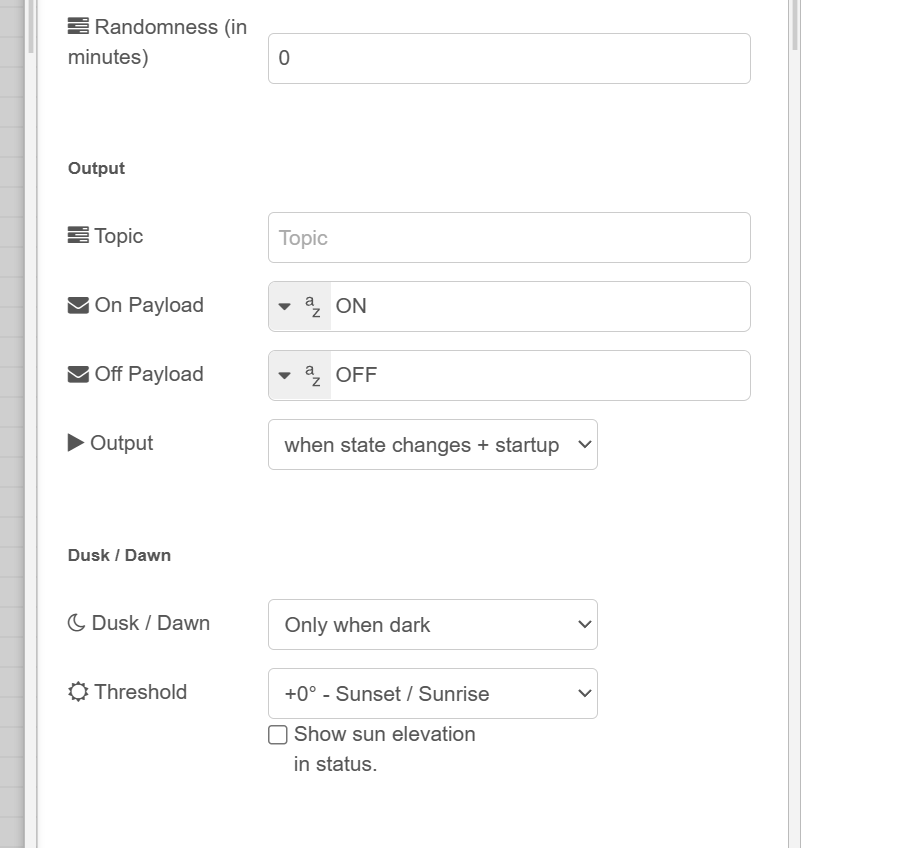Click into the Topic text field
Image resolution: width=924 pixels, height=848 pixels.
(509, 238)
